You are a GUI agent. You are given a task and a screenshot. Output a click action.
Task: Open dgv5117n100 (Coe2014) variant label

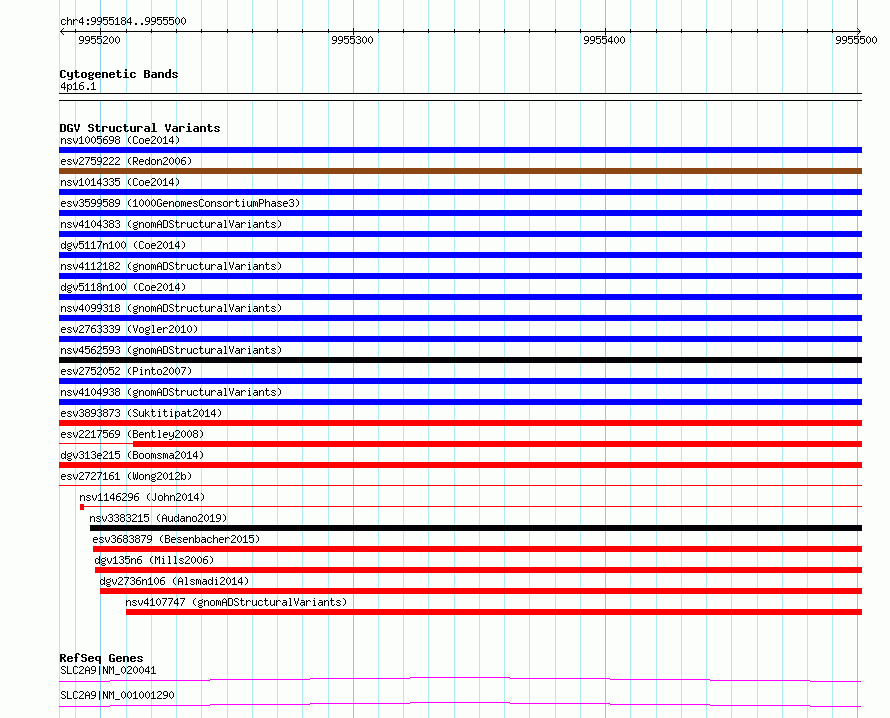tap(123, 245)
